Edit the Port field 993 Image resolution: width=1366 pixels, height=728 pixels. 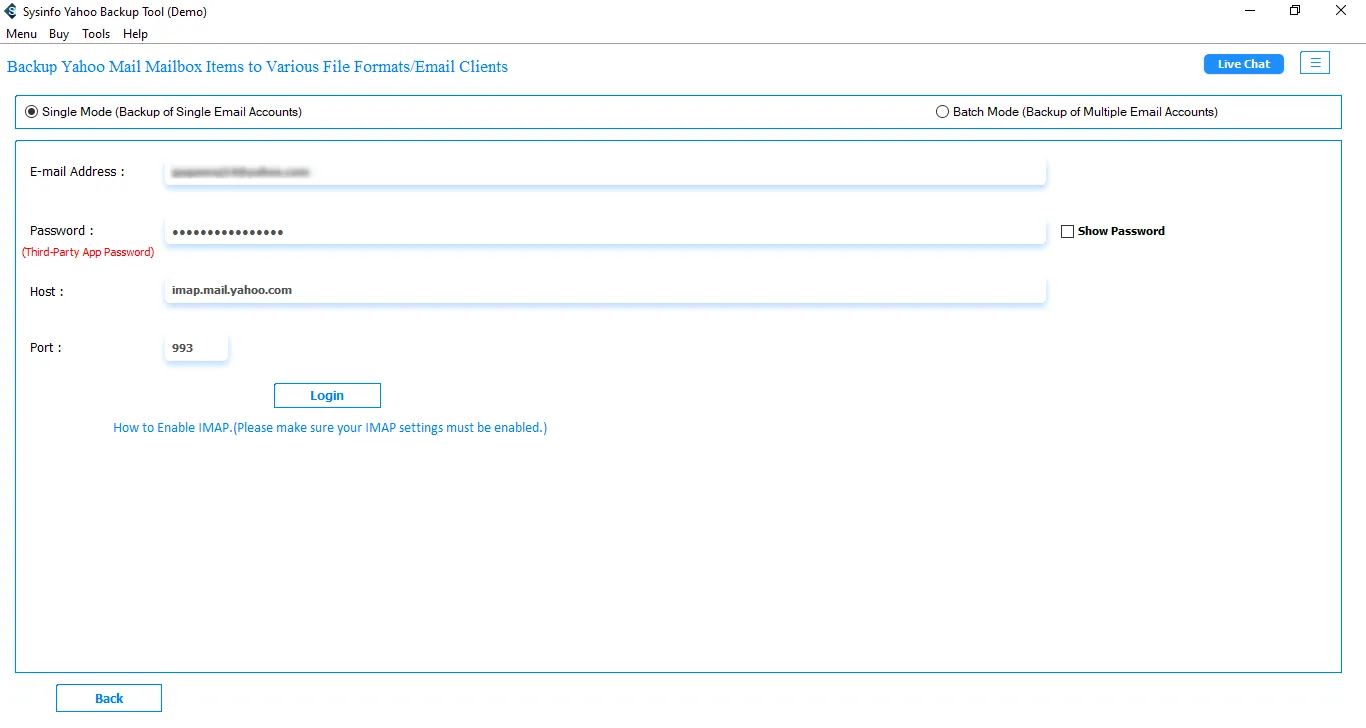point(196,348)
